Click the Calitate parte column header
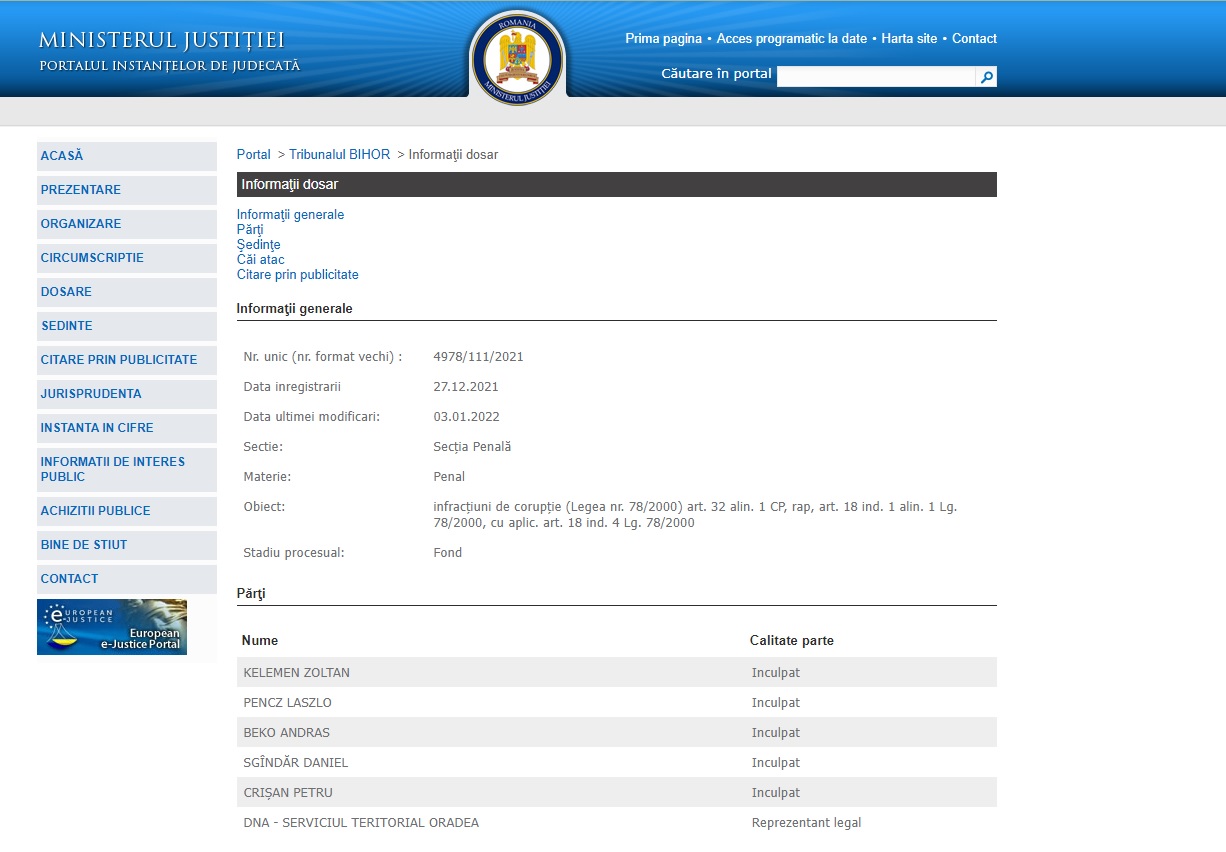Viewport: 1226px width, 852px height. tap(792, 640)
